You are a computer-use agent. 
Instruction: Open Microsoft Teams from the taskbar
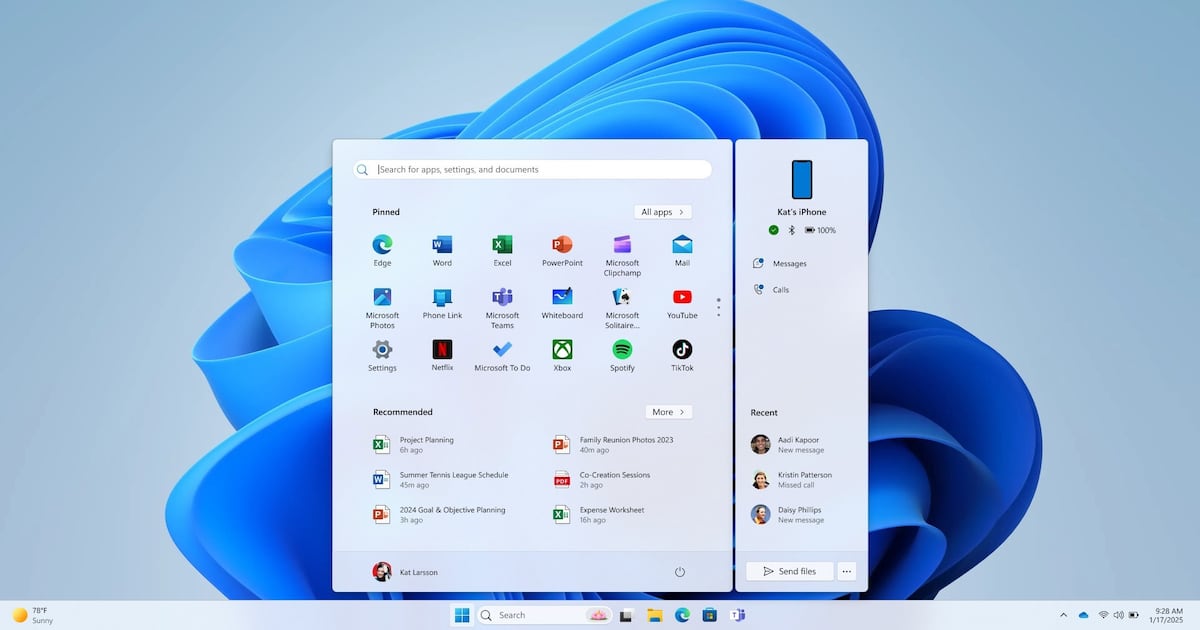tap(738, 615)
